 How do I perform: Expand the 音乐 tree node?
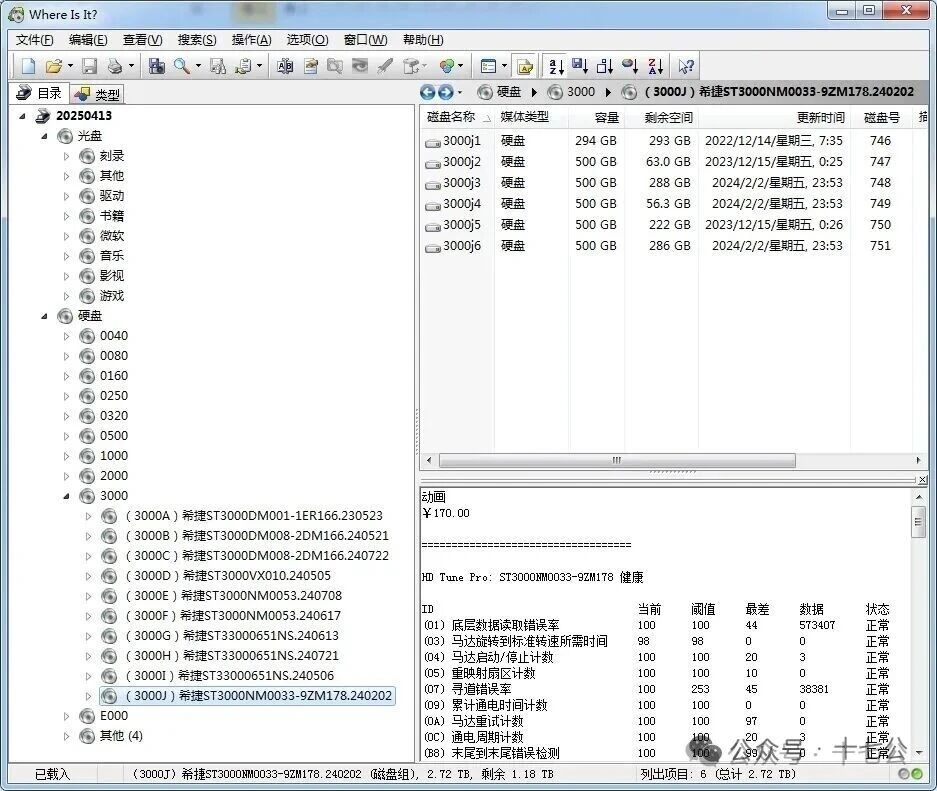[67, 256]
